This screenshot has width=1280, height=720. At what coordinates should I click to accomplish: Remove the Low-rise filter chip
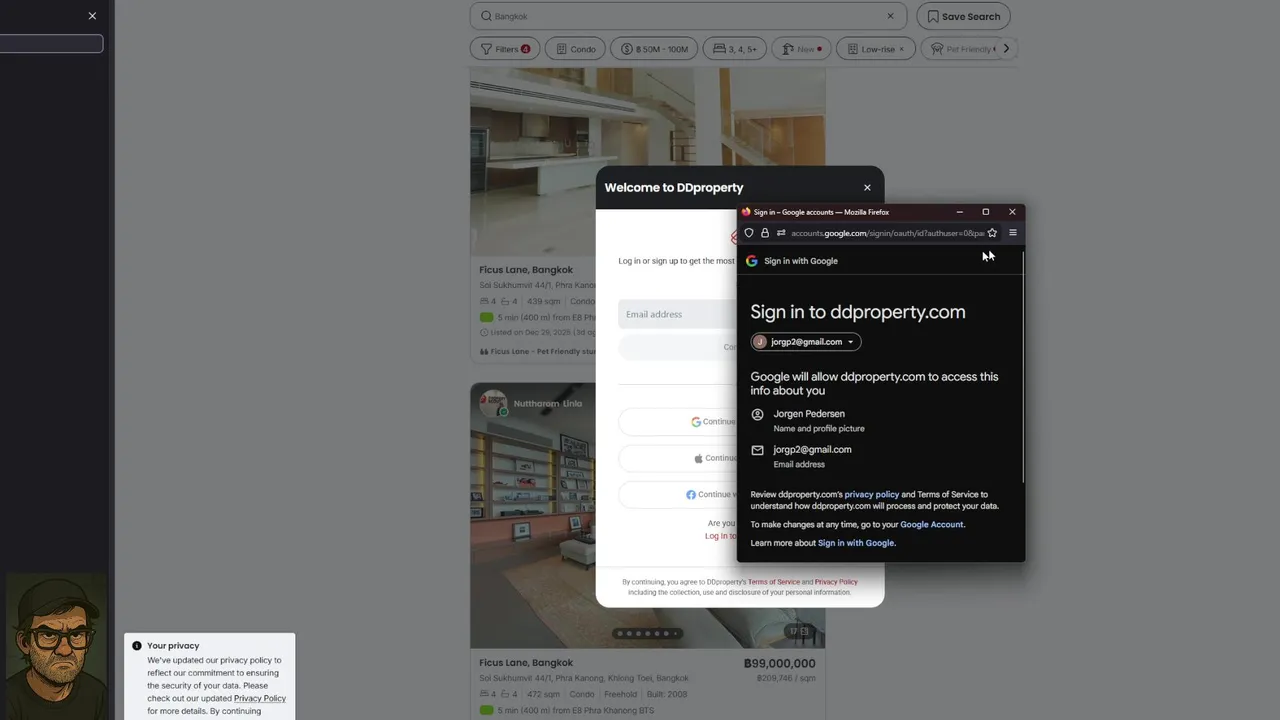point(901,49)
